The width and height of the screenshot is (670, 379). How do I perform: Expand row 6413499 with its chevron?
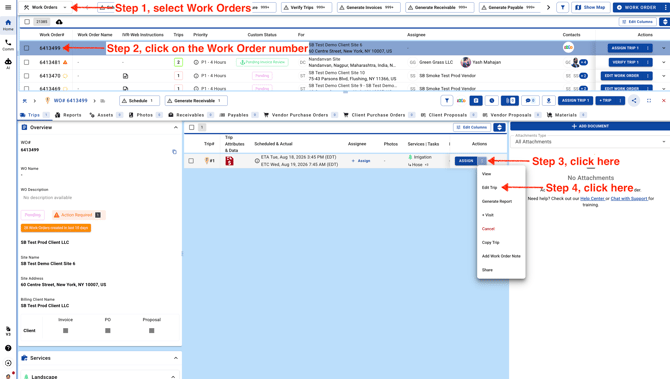click(x=664, y=48)
